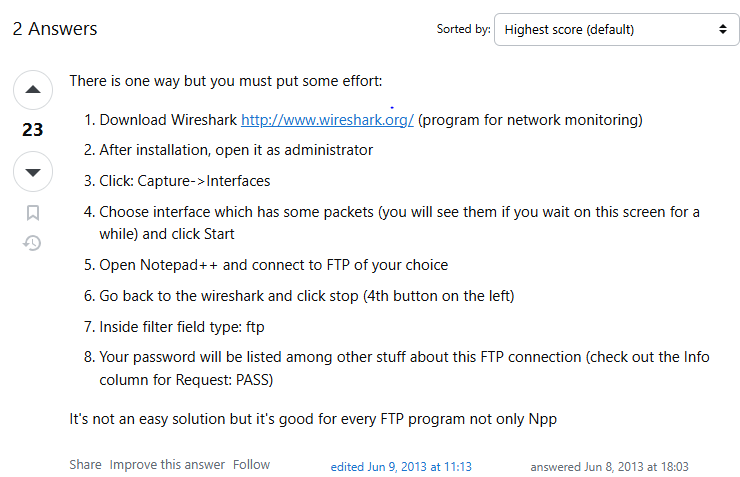Click 'There is one way' intro sentence

[226, 81]
